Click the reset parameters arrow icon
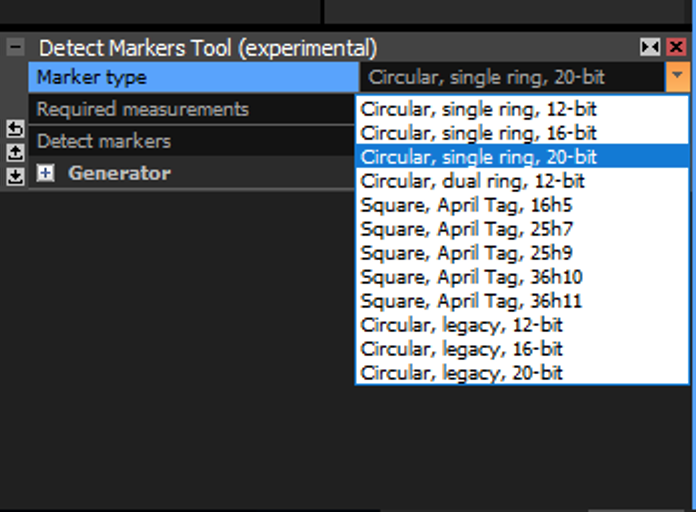696x512 pixels. click(14, 128)
